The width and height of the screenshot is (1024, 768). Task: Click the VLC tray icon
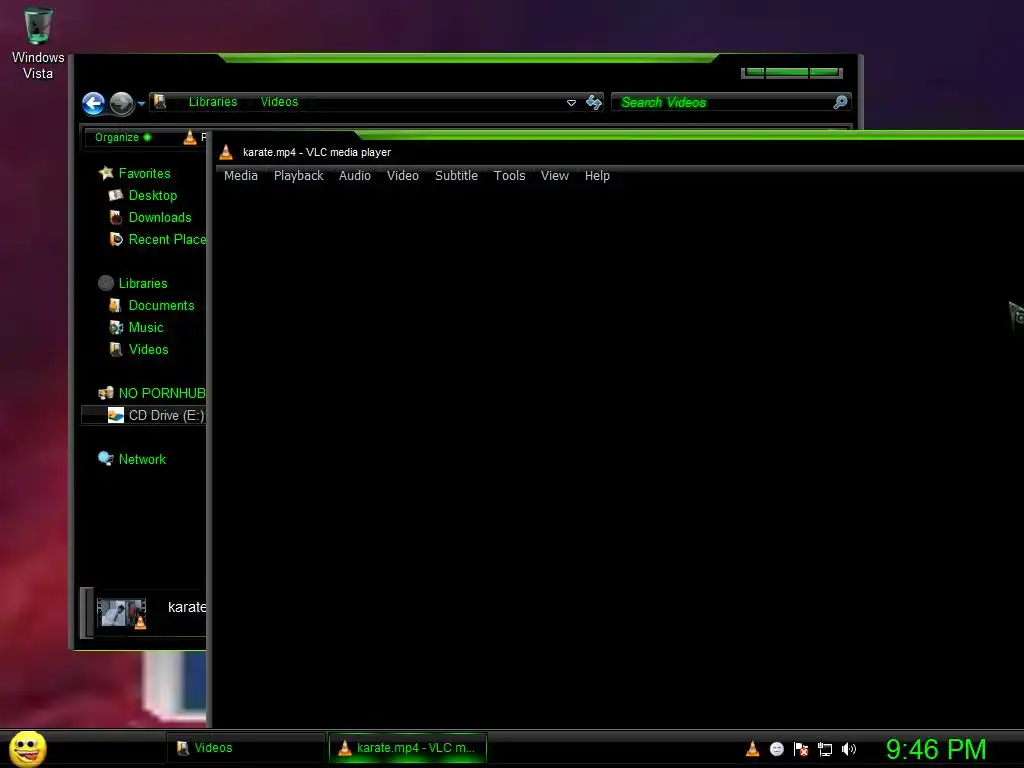(752, 749)
